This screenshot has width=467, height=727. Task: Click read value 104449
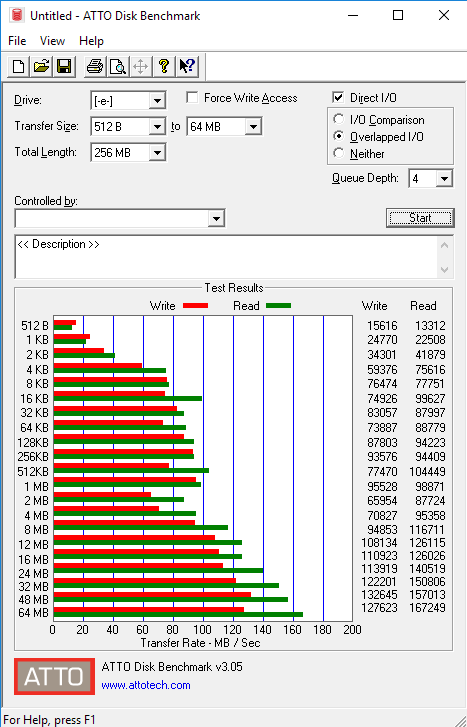coord(427,472)
